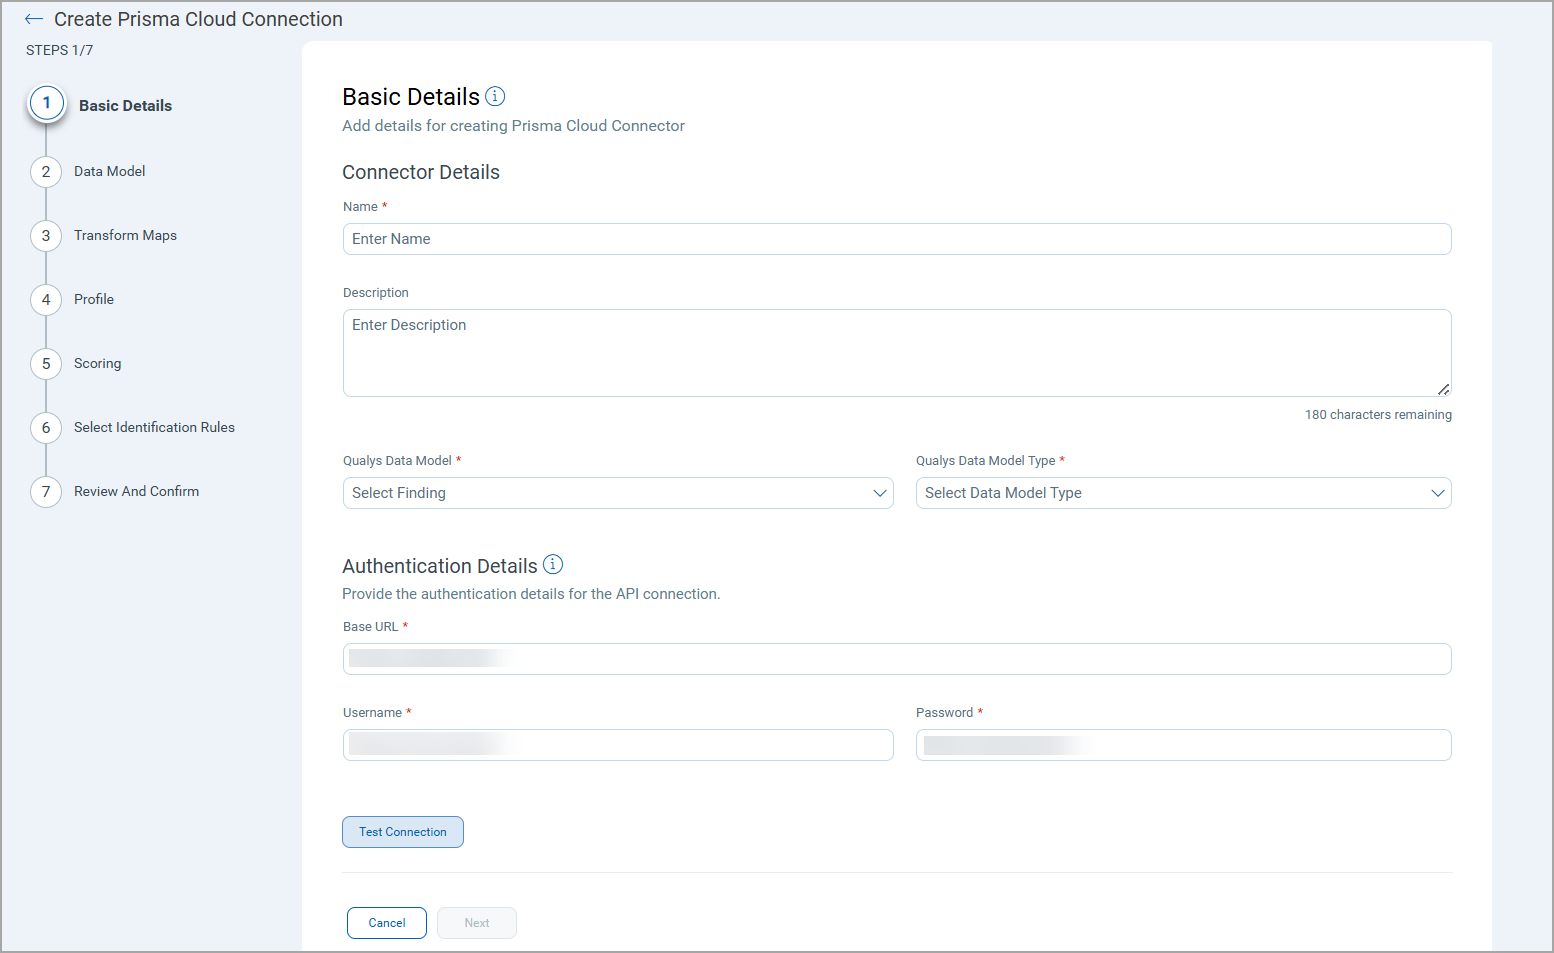Screen dimensions: 1554x953
Task: Click the Cancel button
Action: coord(387,923)
